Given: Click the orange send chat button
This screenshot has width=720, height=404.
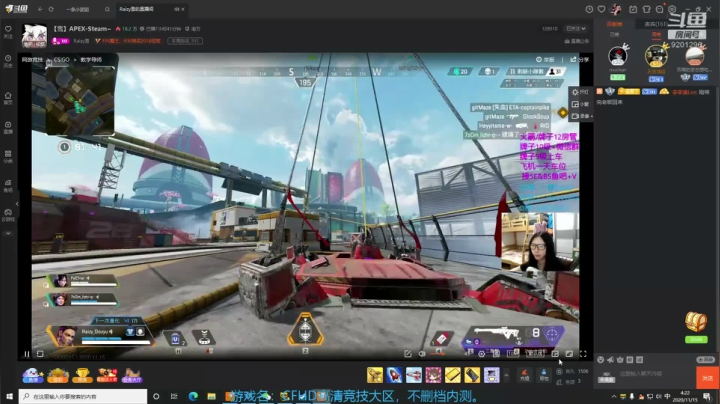Looking at the screenshot, I should point(708,378).
